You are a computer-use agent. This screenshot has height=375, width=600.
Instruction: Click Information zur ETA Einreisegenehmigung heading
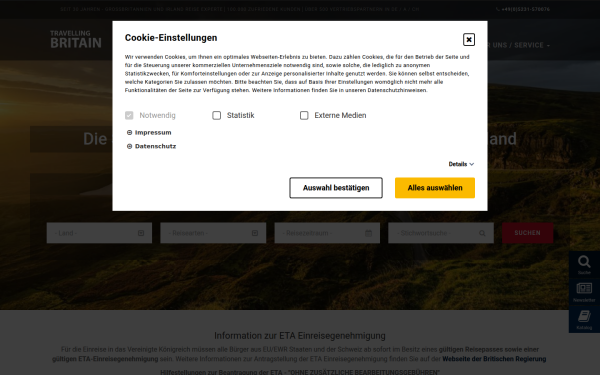(300, 336)
